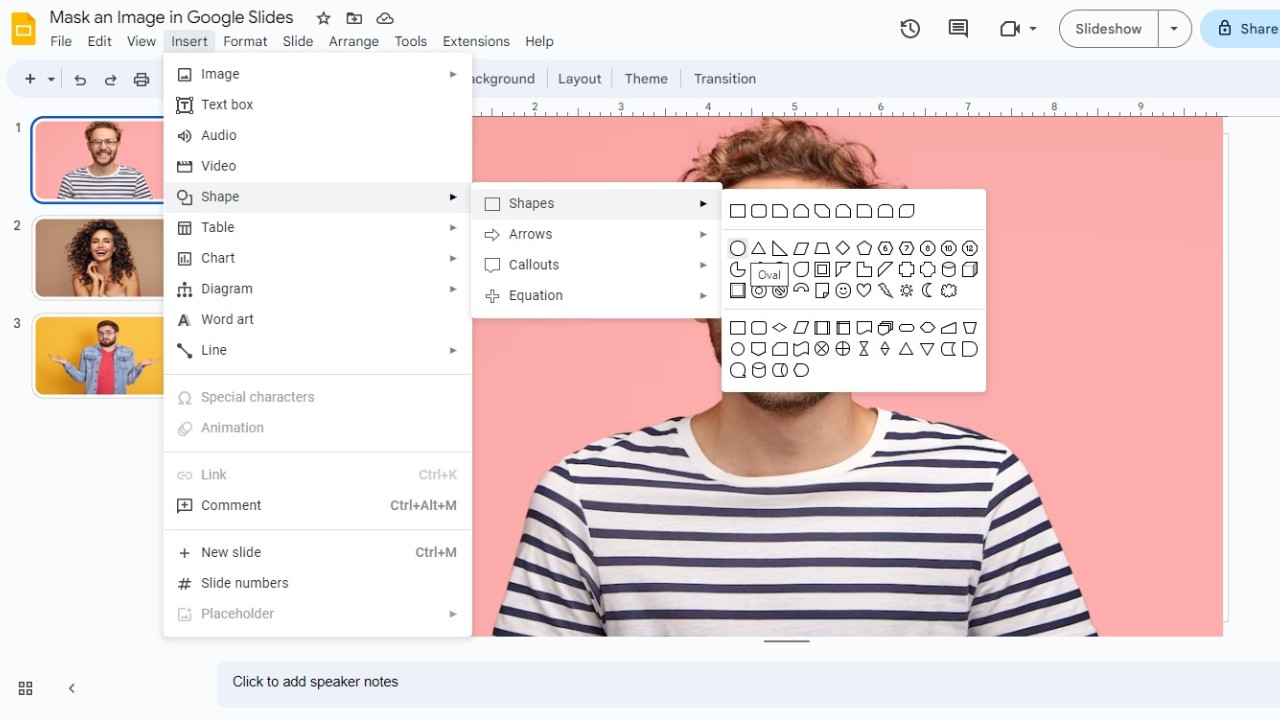The height and width of the screenshot is (720, 1280).
Task: Choose the Smiley face shape
Action: pos(843,290)
